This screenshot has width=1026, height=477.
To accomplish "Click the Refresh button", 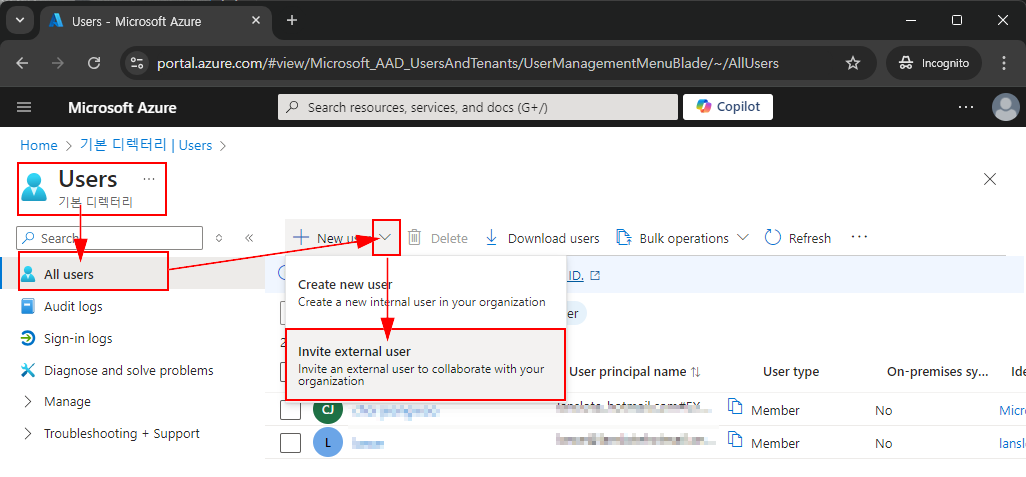I will click(798, 238).
